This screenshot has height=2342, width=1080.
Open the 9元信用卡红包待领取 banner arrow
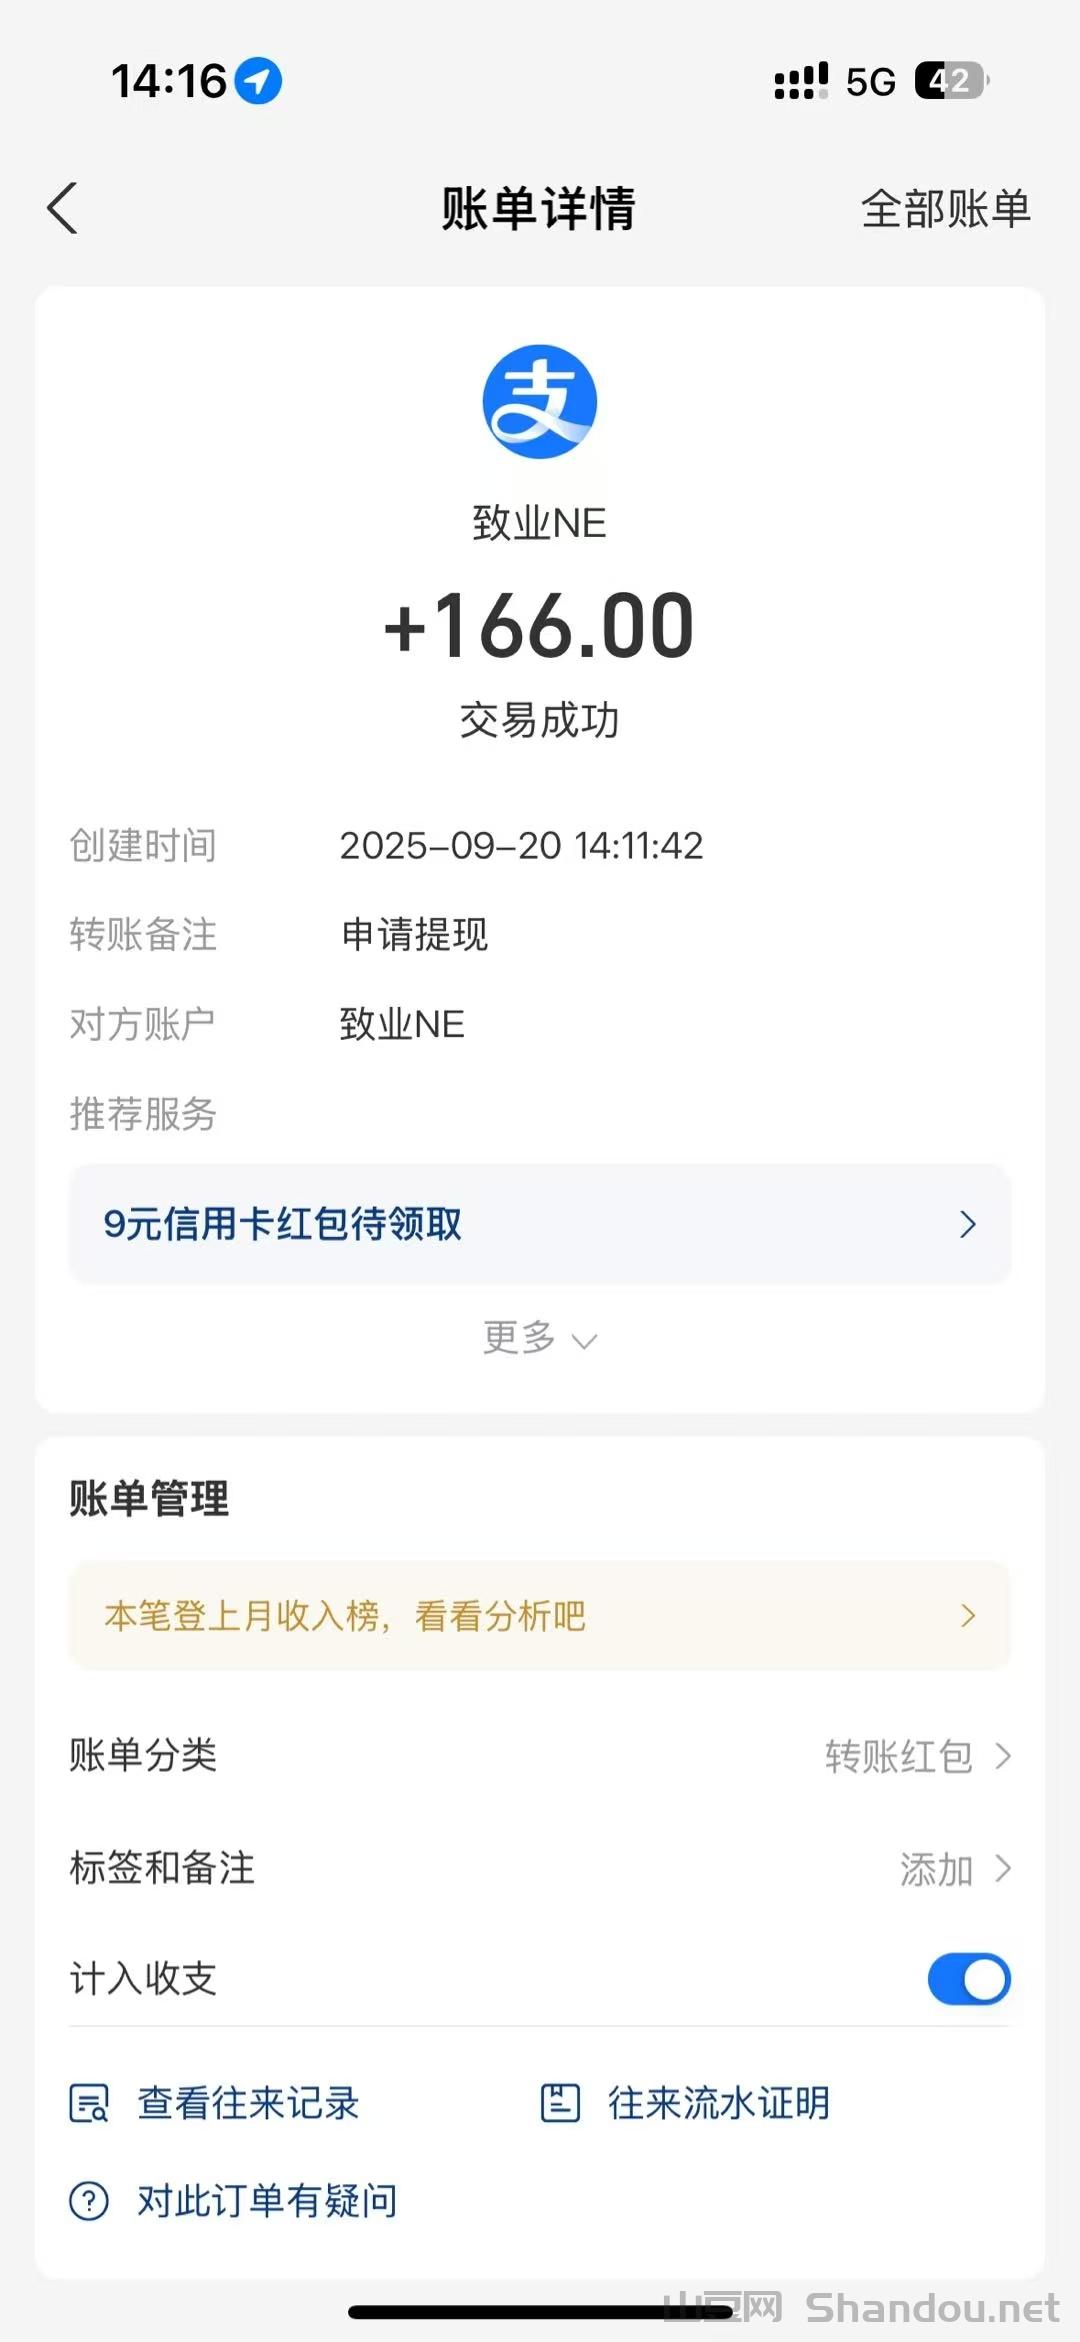tap(966, 1224)
